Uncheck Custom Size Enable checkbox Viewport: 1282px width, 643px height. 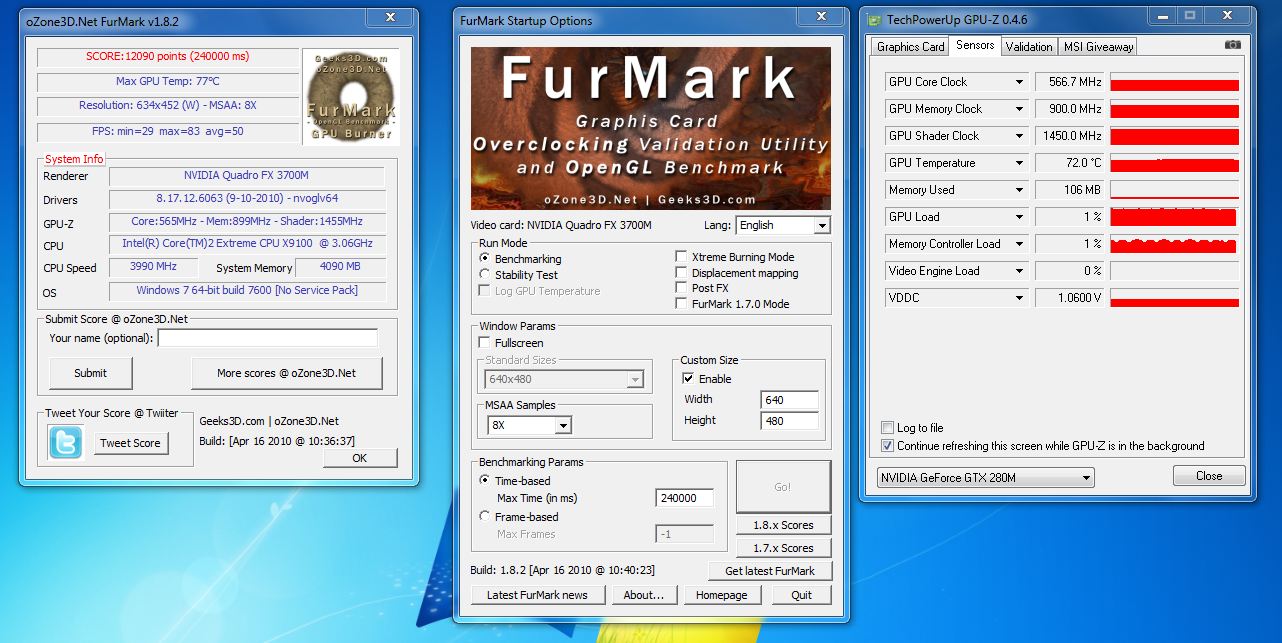coord(688,379)
